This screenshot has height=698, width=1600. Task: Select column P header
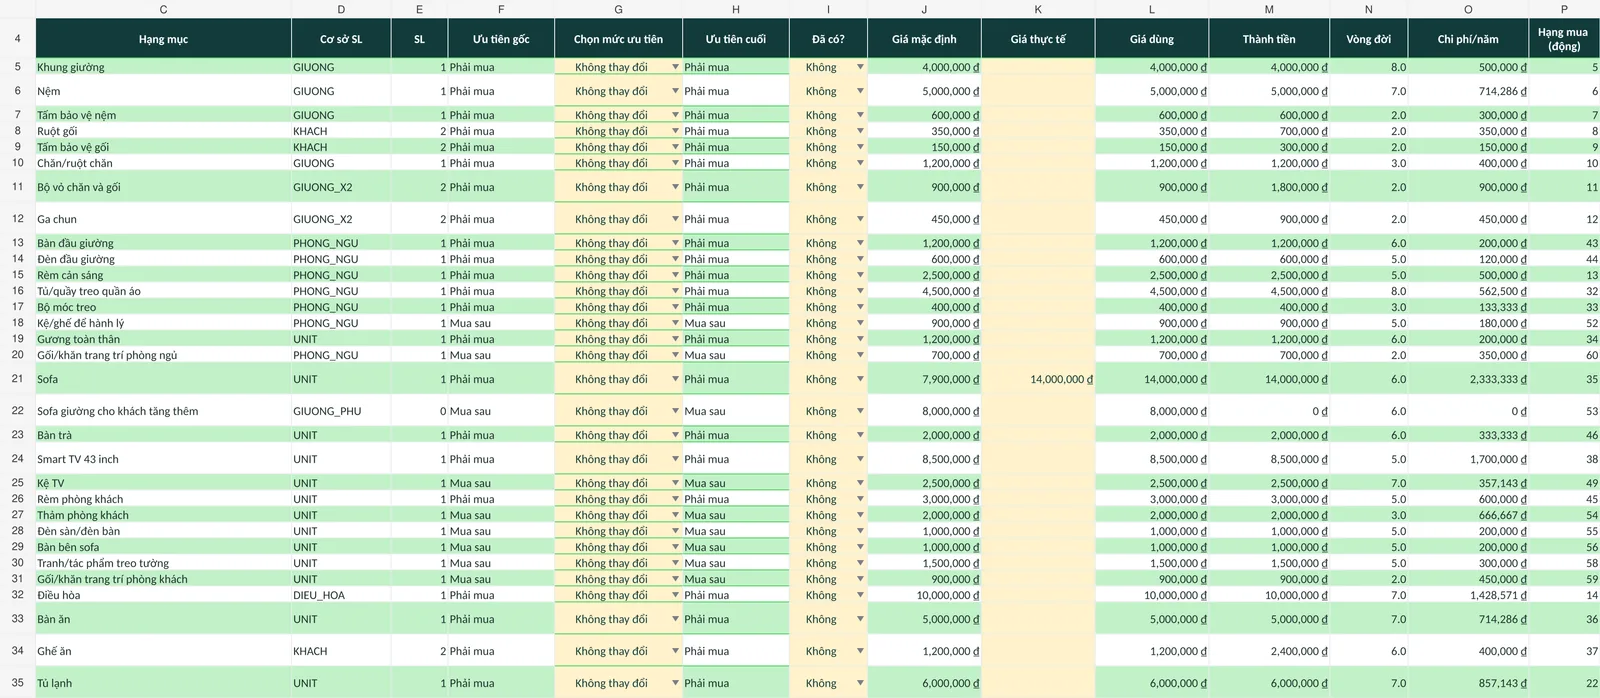1564,9
